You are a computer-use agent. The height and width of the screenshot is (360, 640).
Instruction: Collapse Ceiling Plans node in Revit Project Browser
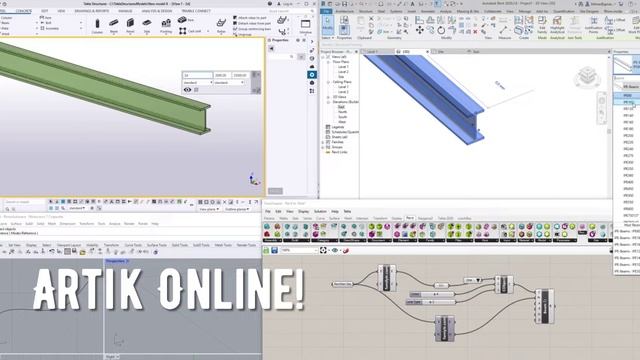coord(328,82)
